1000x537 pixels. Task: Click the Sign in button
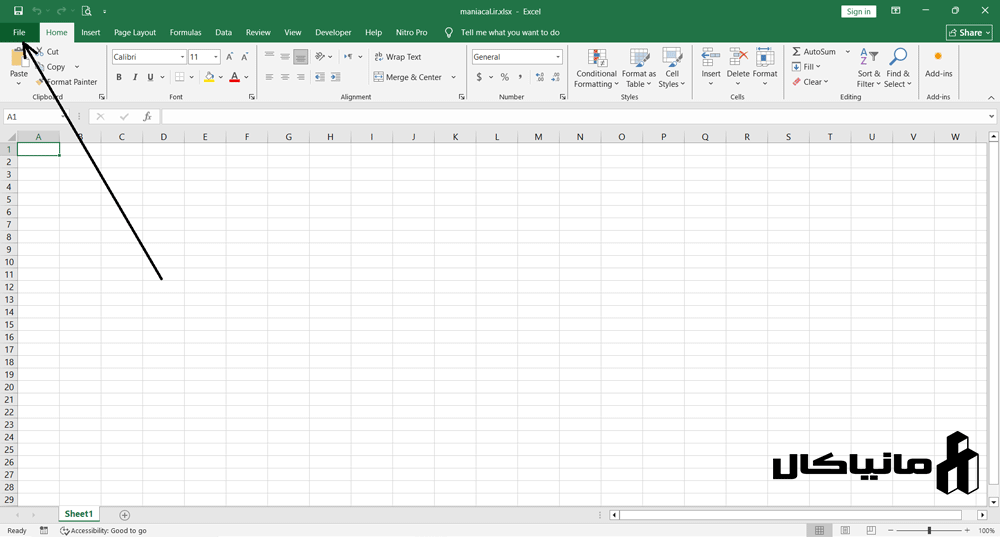858,11
